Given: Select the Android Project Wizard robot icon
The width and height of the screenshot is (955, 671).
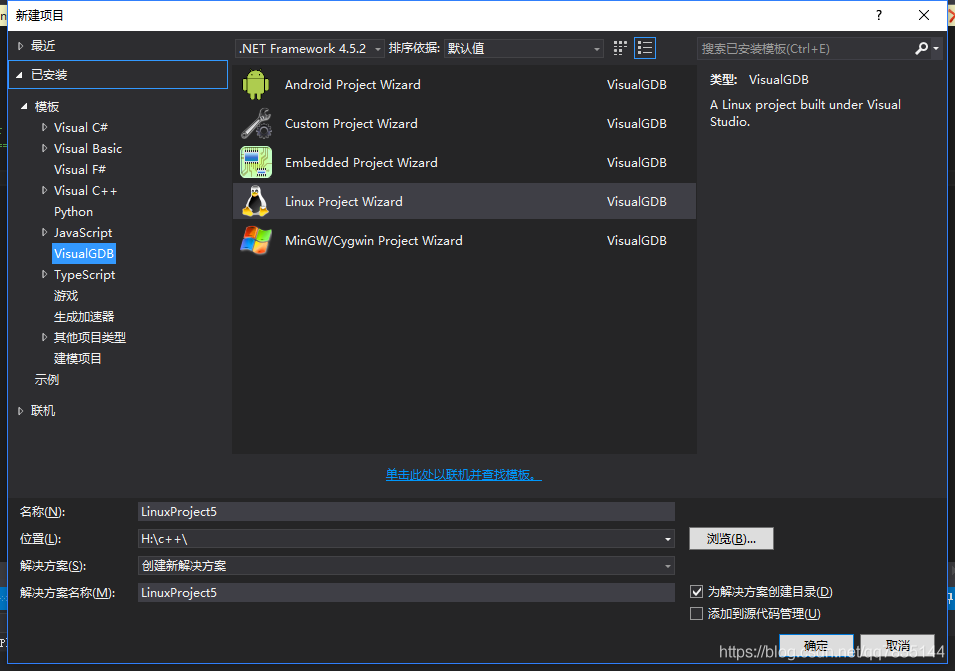Looking at the screenshot, I should point(256,85).
